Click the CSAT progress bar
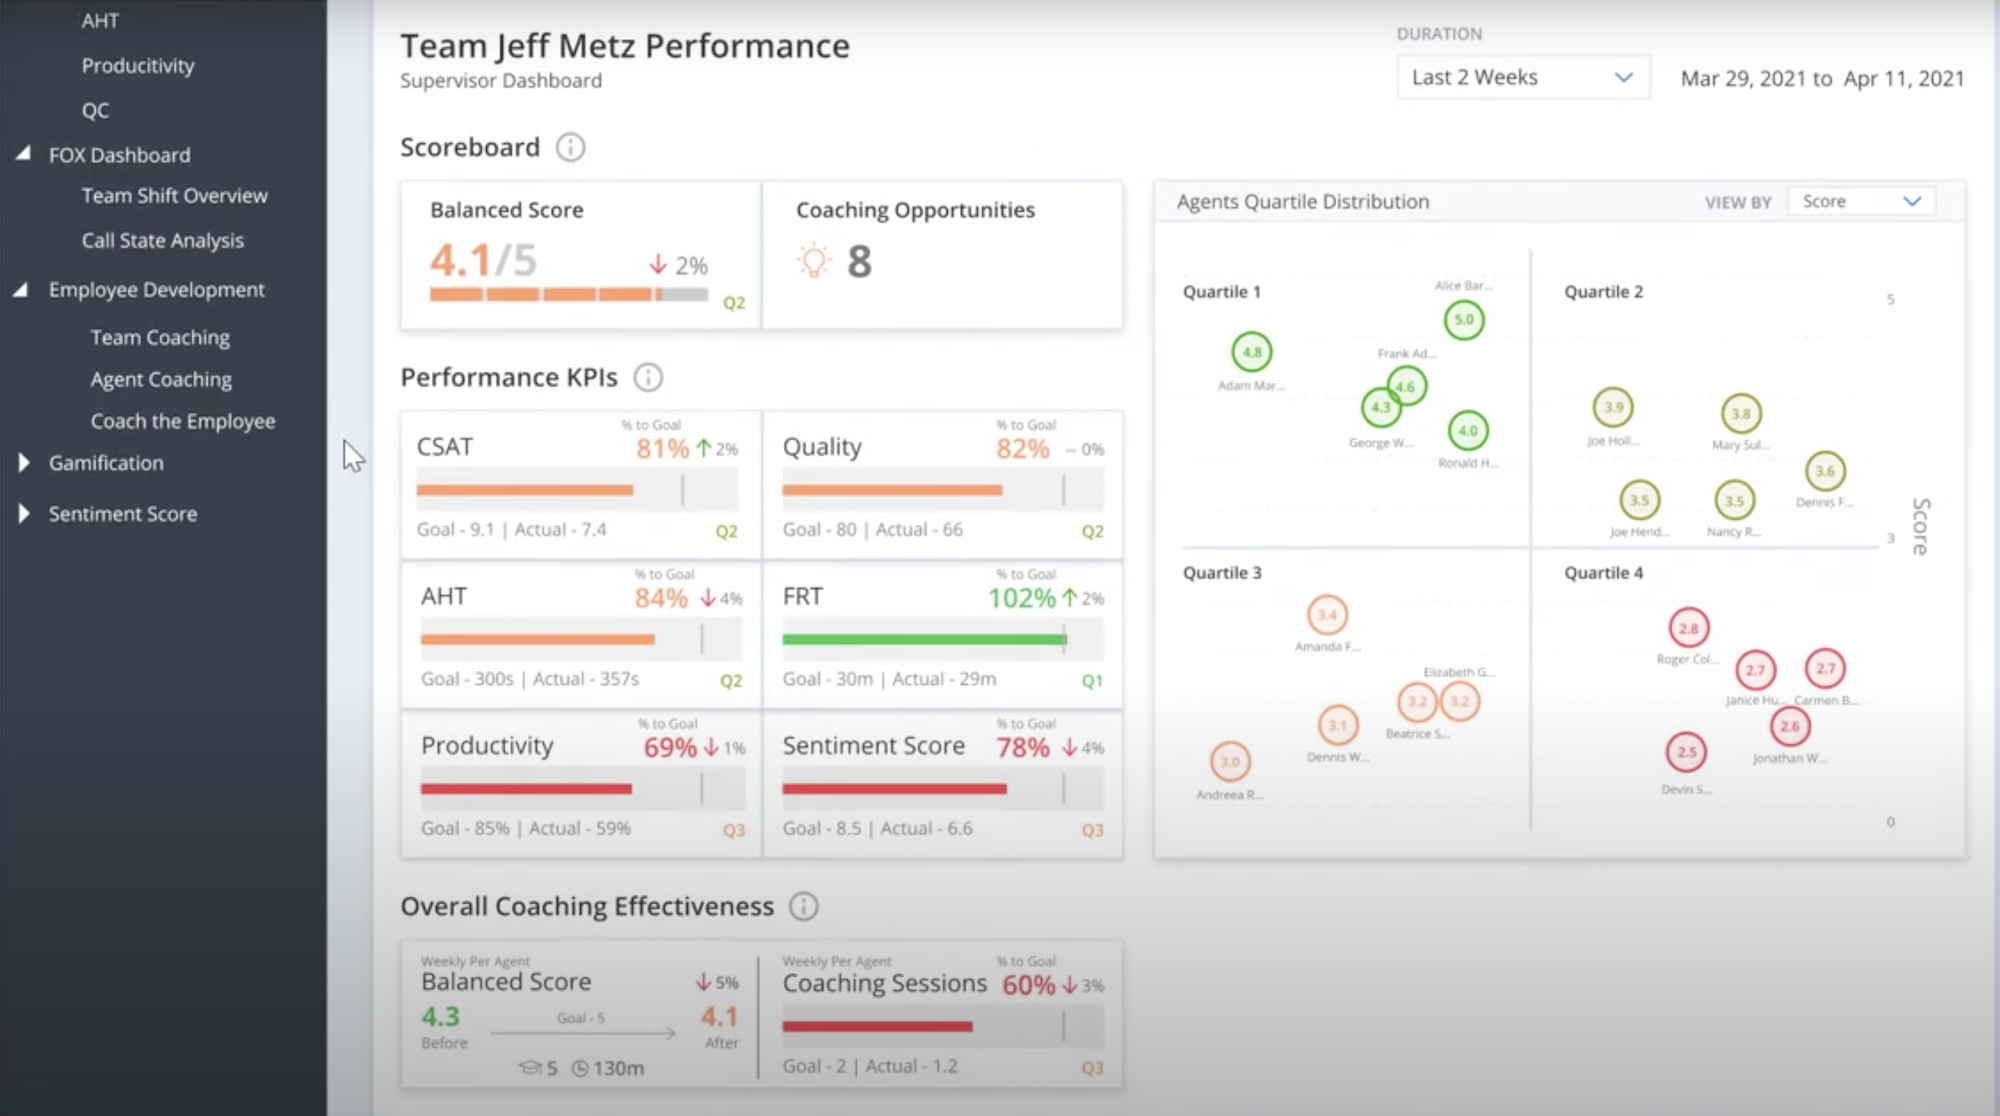The width and height of the screenshot is (2000, 1116). pos(577,490)
